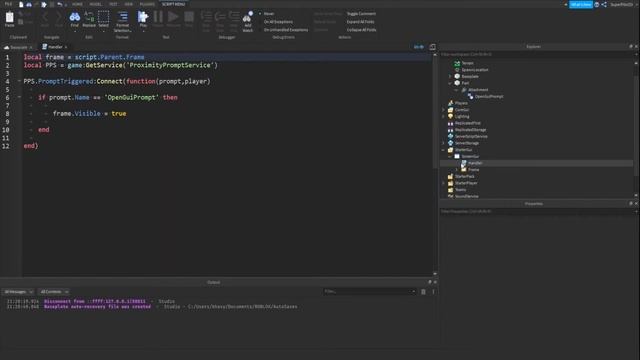Viewport: 640px width, 360px height.
Task: Click the Collapse All Folds action
Action: click(x=361, y=30)
